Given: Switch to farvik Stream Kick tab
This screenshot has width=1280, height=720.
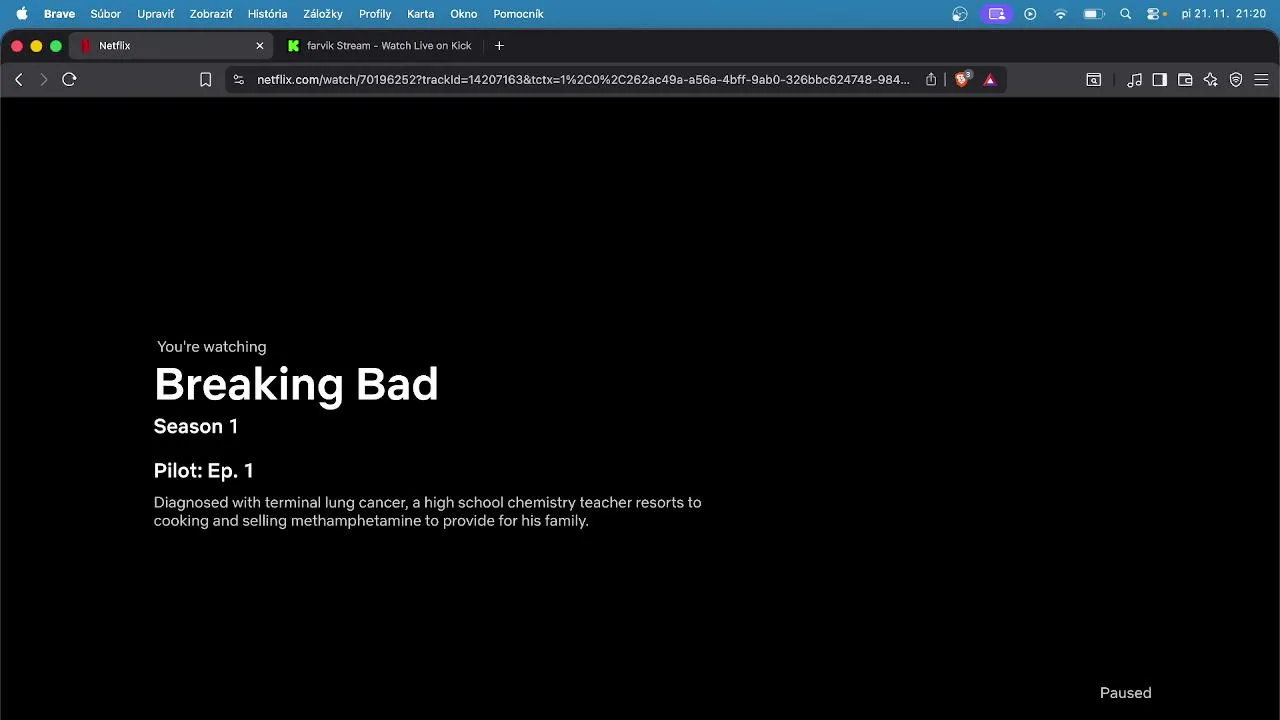Looking at the screenshot, I should click(x=380, y=46).
